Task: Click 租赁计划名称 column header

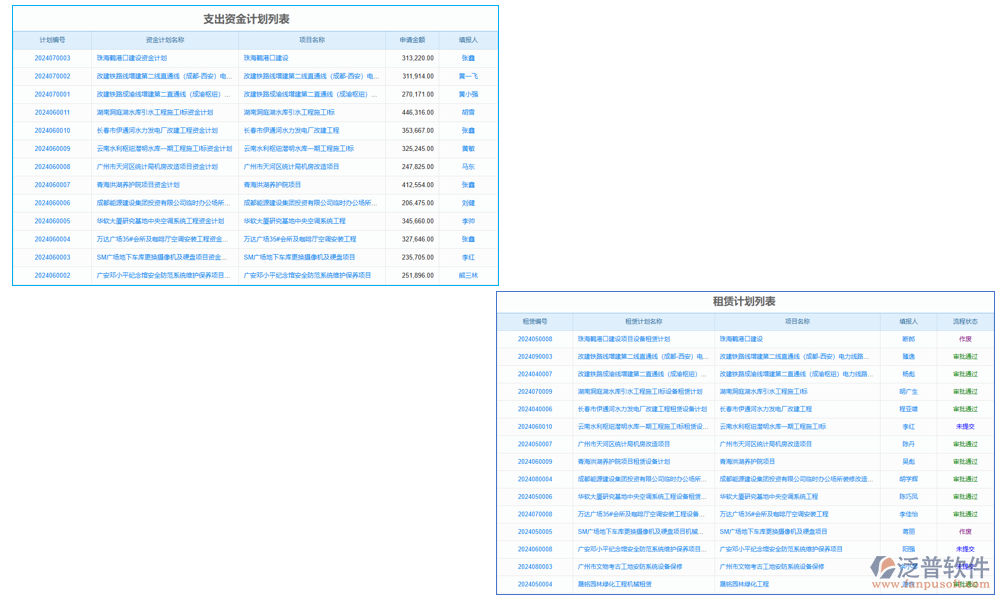Action: click(643, 322)
